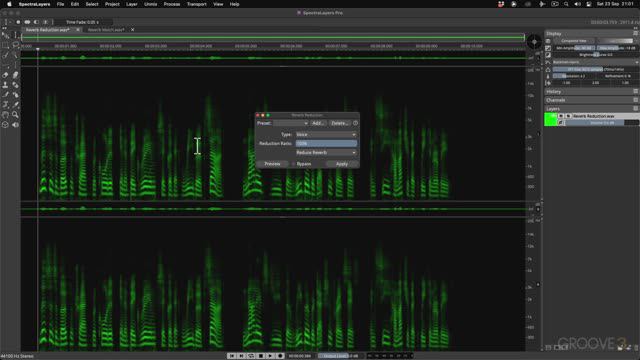Image resolution: width=640 pixels, height=360 pixels.
Task: Open the macOS Spotlight search icon
Action: (x=566, y=4)
